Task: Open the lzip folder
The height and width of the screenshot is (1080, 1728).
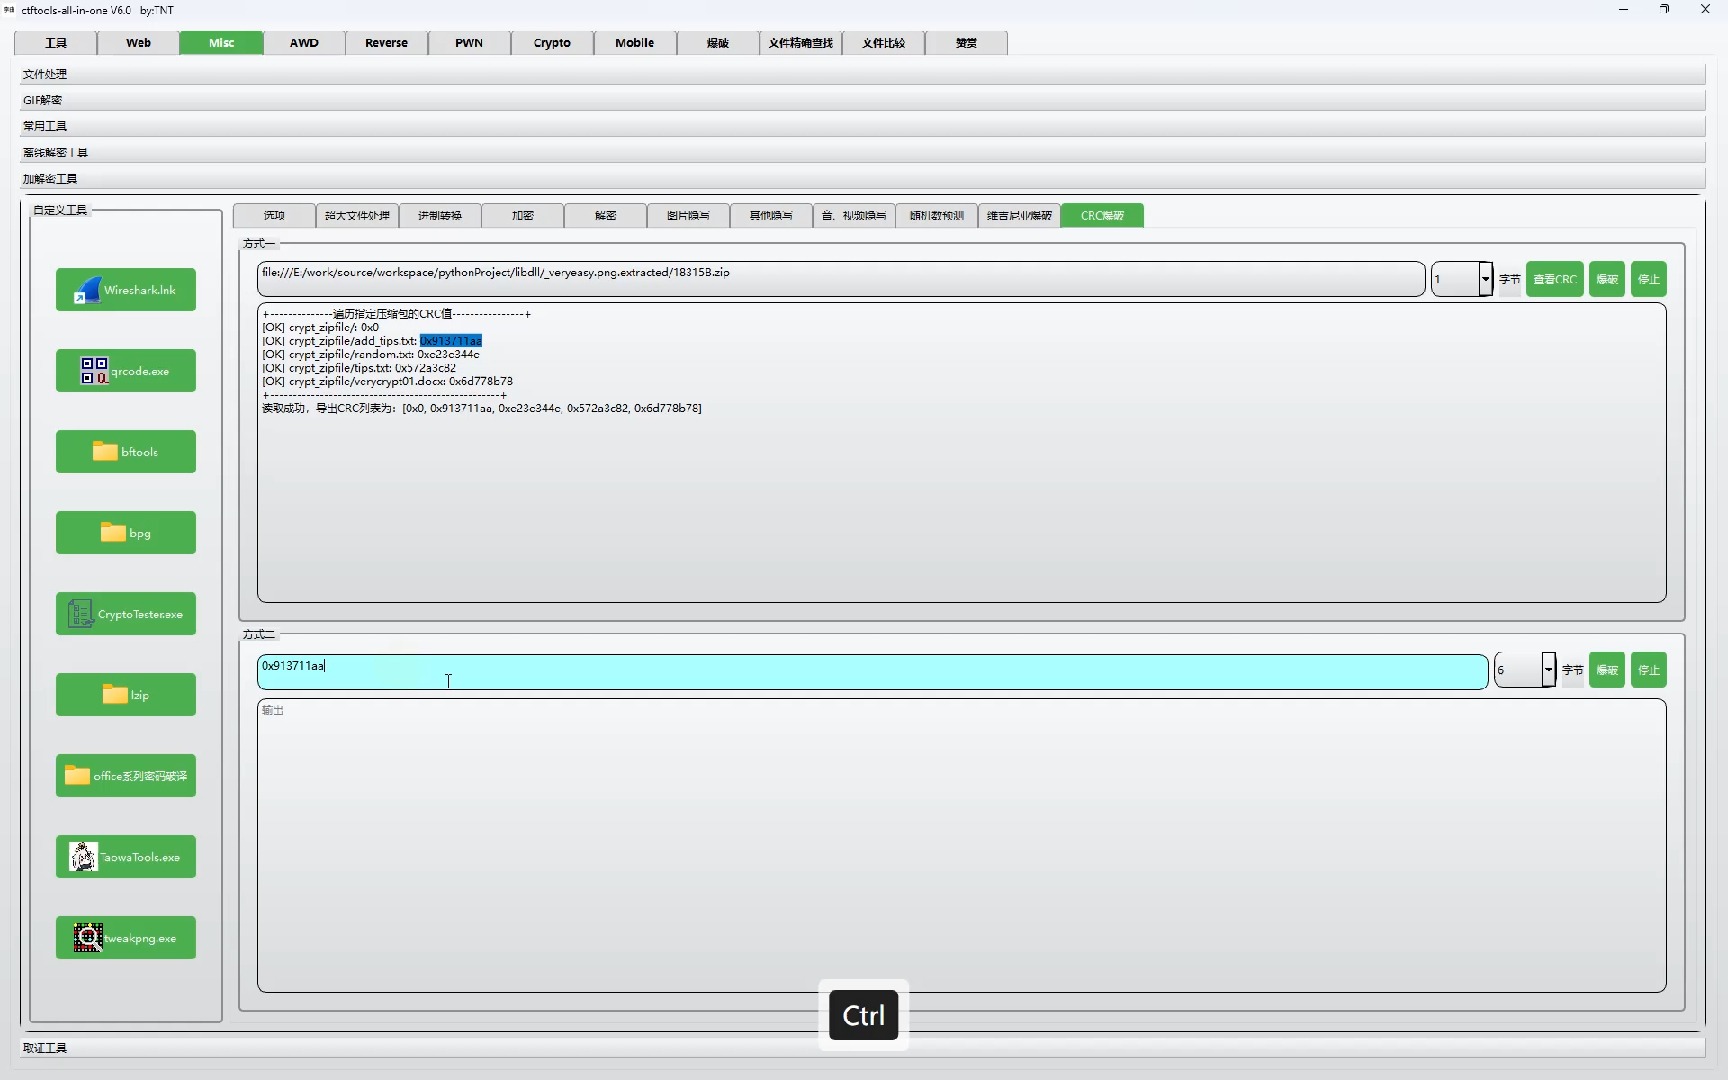Action: point(126,695)
